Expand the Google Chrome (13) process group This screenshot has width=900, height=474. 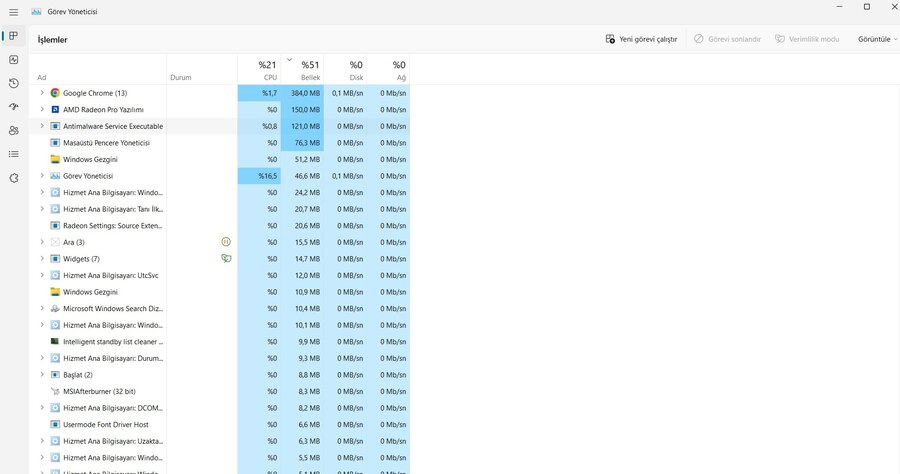point(41,93)
